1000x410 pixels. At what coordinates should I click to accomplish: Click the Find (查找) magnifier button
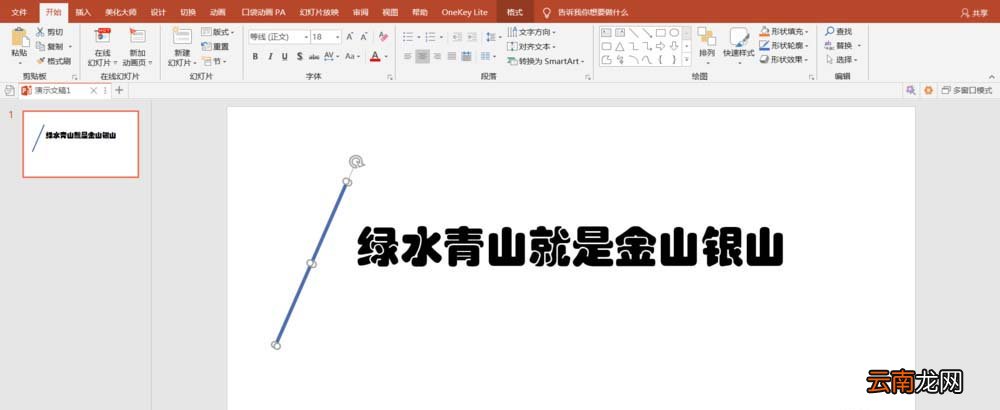[x=839, y=32]
